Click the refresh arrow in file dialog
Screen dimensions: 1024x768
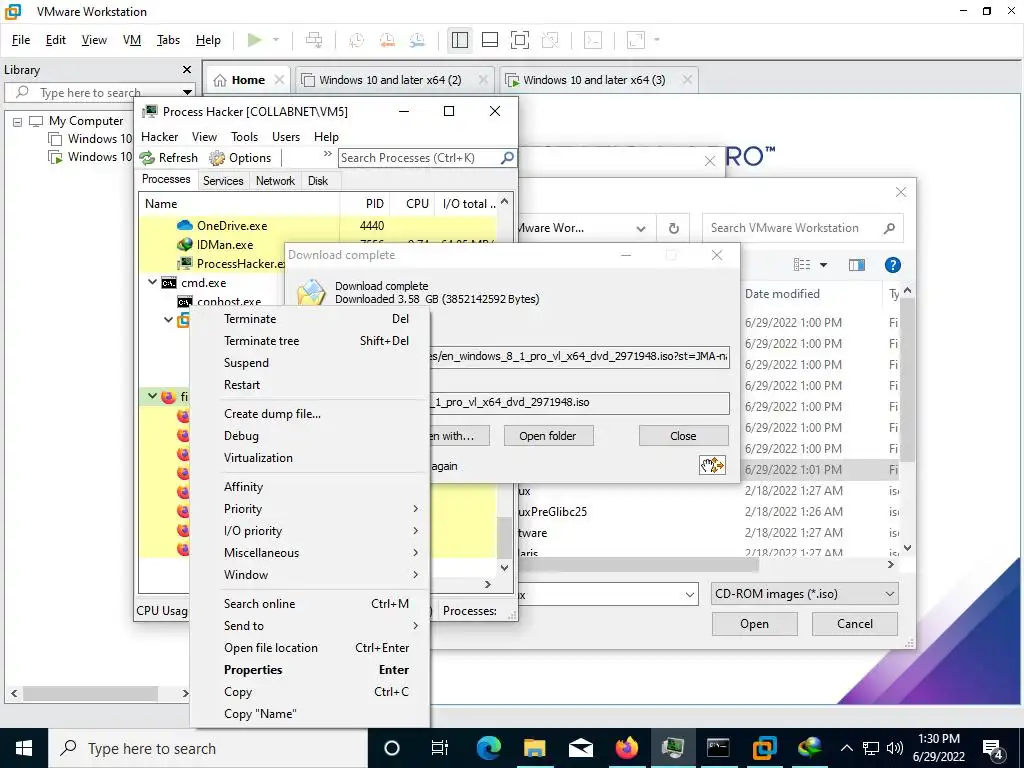(673, 228)
